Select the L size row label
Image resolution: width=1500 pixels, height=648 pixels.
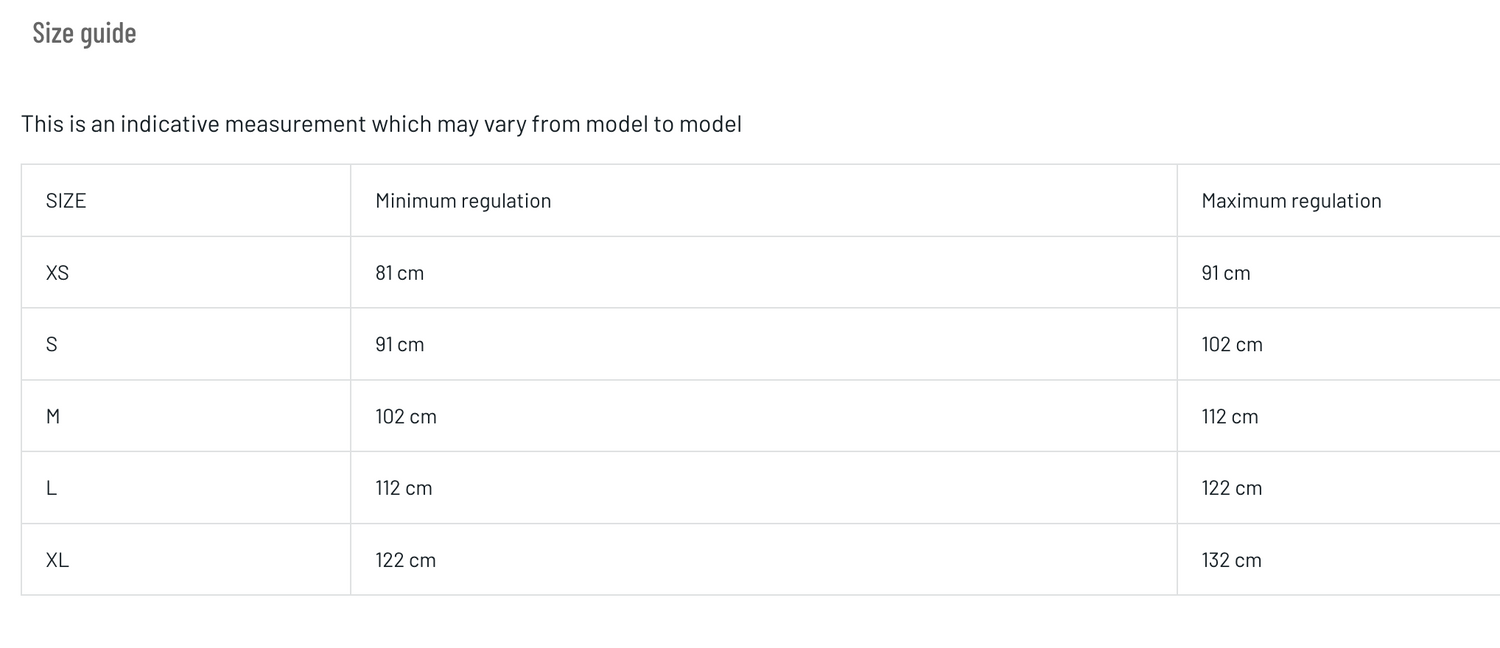point(51,488)
